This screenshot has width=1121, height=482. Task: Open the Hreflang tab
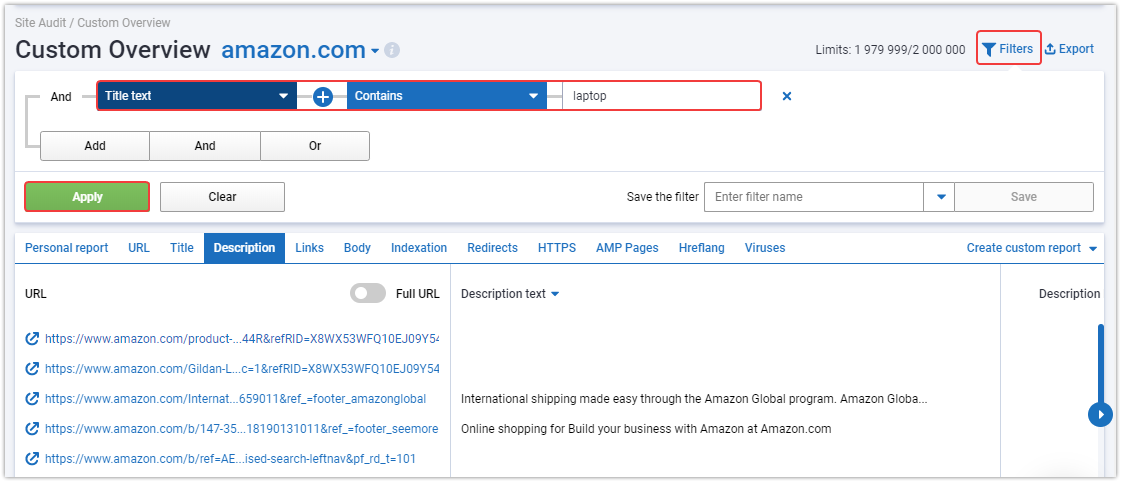pyautogui.click(x=702, y=247)
